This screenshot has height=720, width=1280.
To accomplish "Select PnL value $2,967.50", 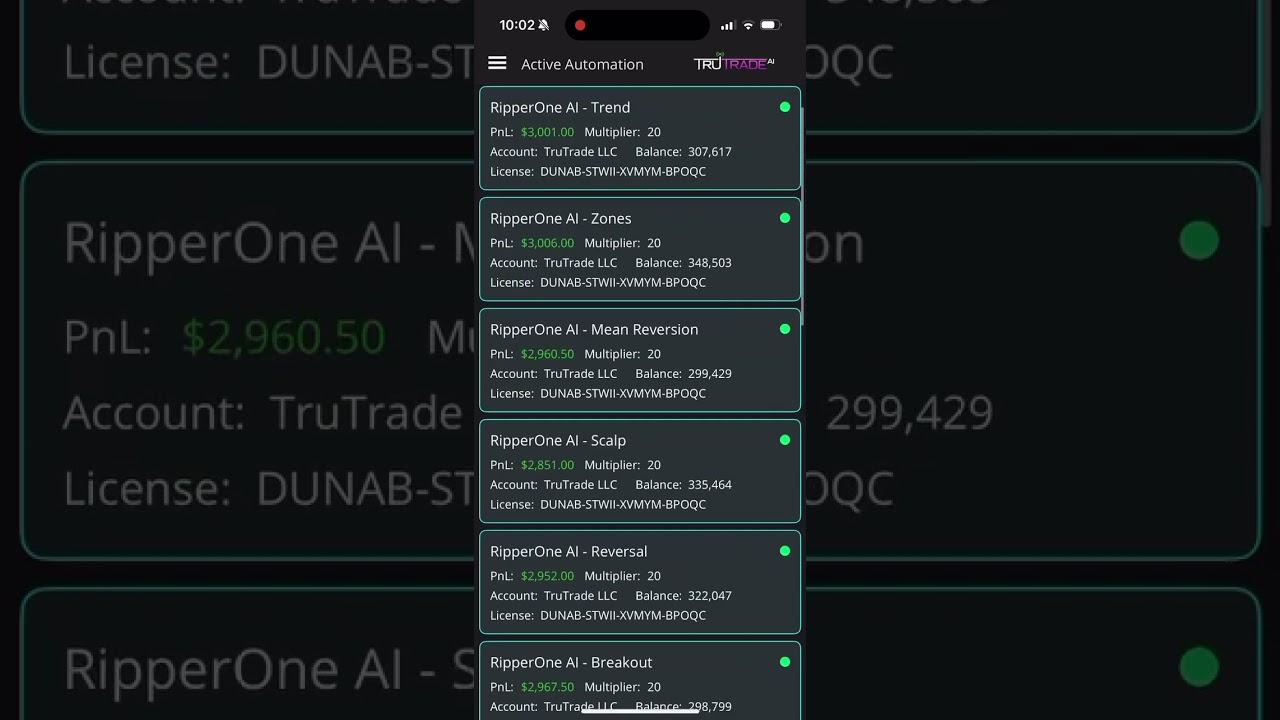I will (547, 687).
